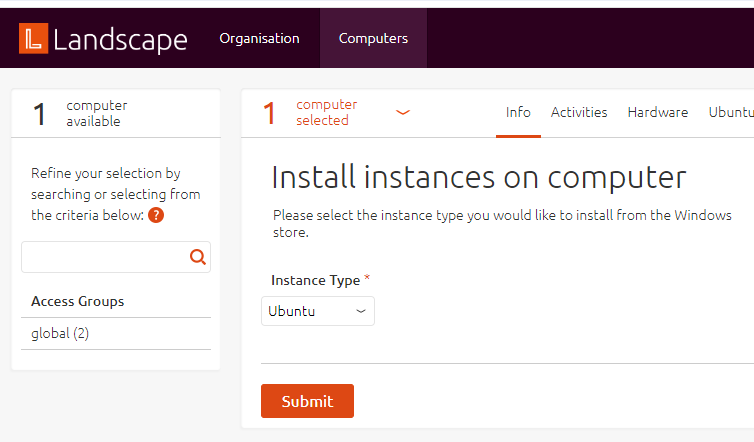Screen dimensions: 754x442
Task: Open the help question mark icon
Action: coord(156,215)
